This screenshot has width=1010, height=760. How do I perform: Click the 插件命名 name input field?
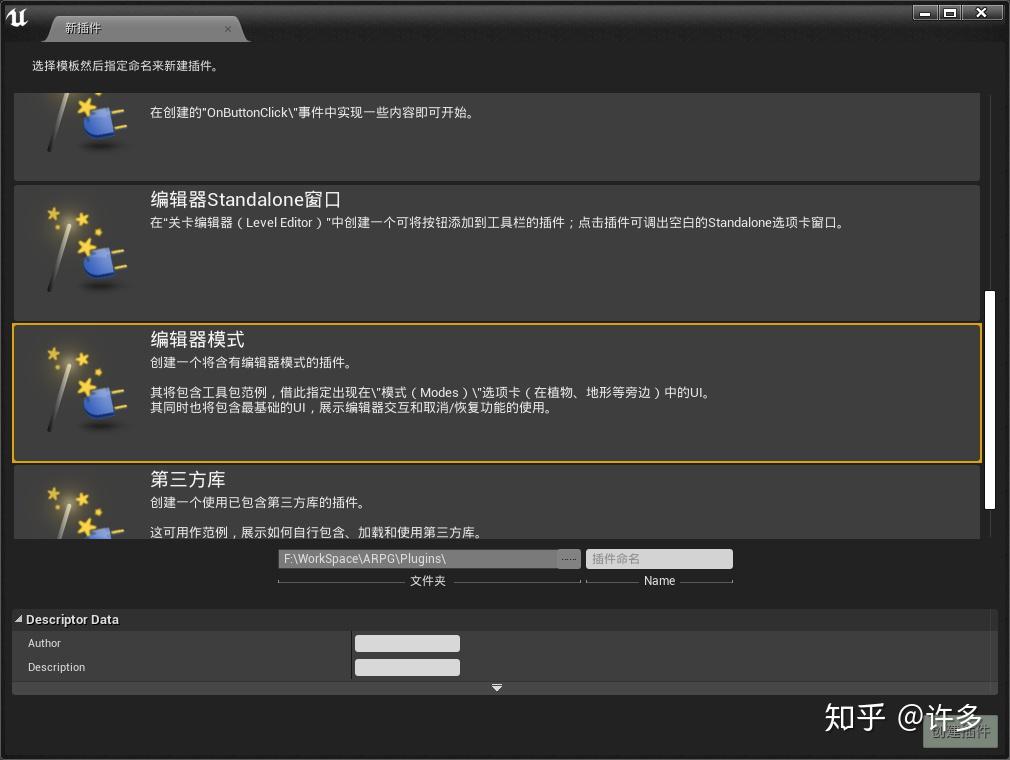[x=659, y=558]
